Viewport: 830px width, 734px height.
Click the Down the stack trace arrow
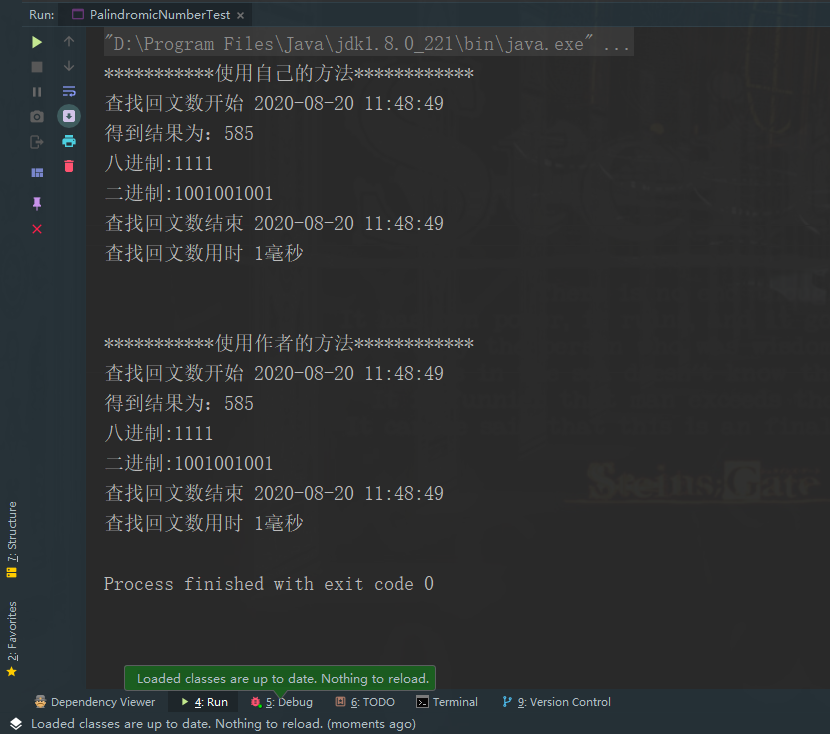69,66
